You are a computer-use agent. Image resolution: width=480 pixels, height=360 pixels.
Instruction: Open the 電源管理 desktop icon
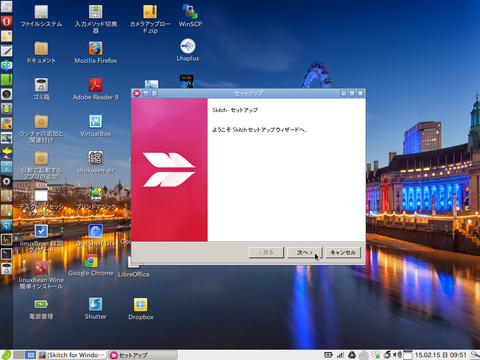(41, 309)
